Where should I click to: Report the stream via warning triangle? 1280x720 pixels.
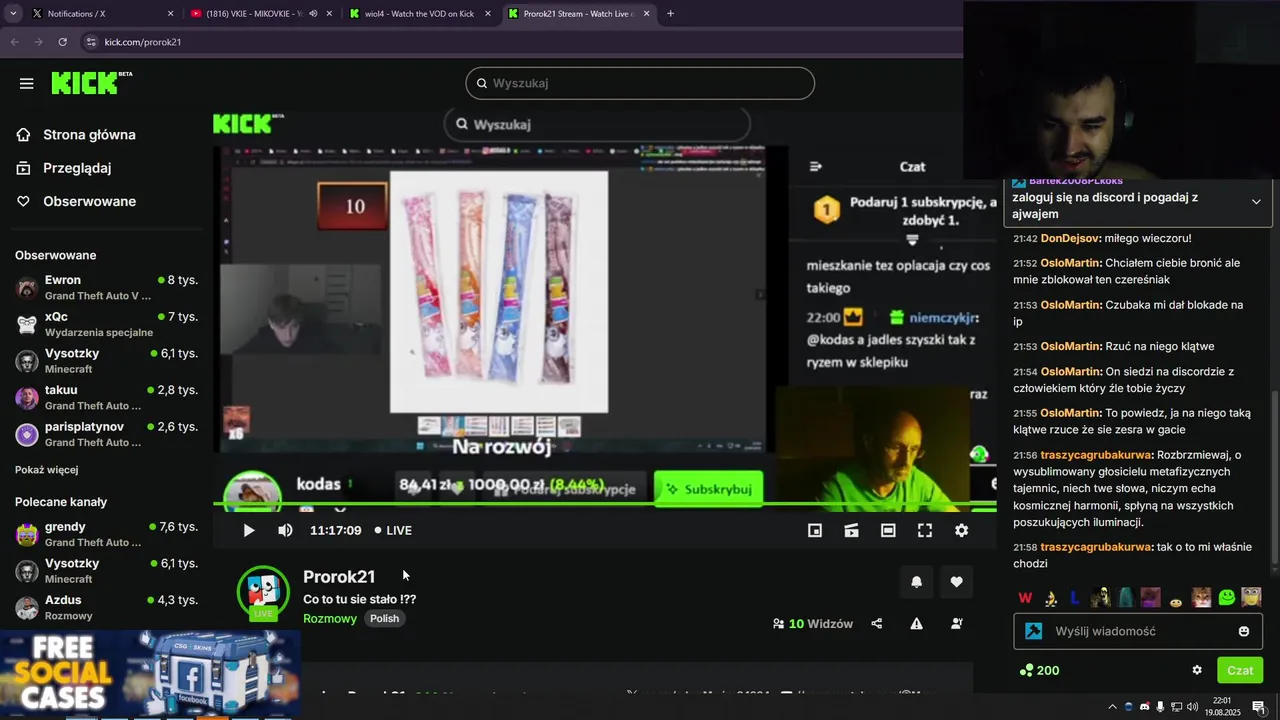click(916, 624)
